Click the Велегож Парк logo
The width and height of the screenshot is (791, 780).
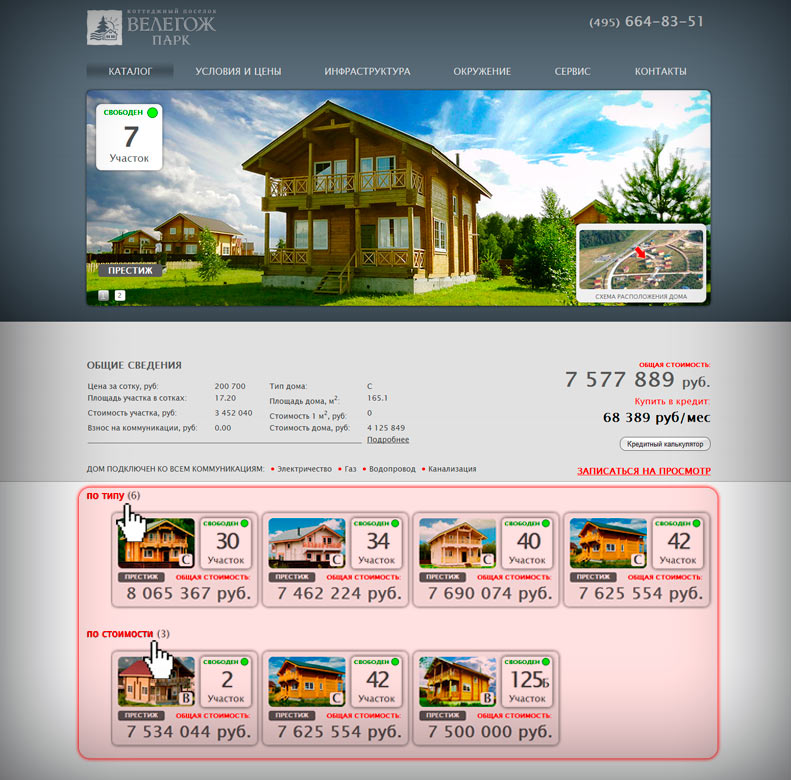[x=151, y=27]
